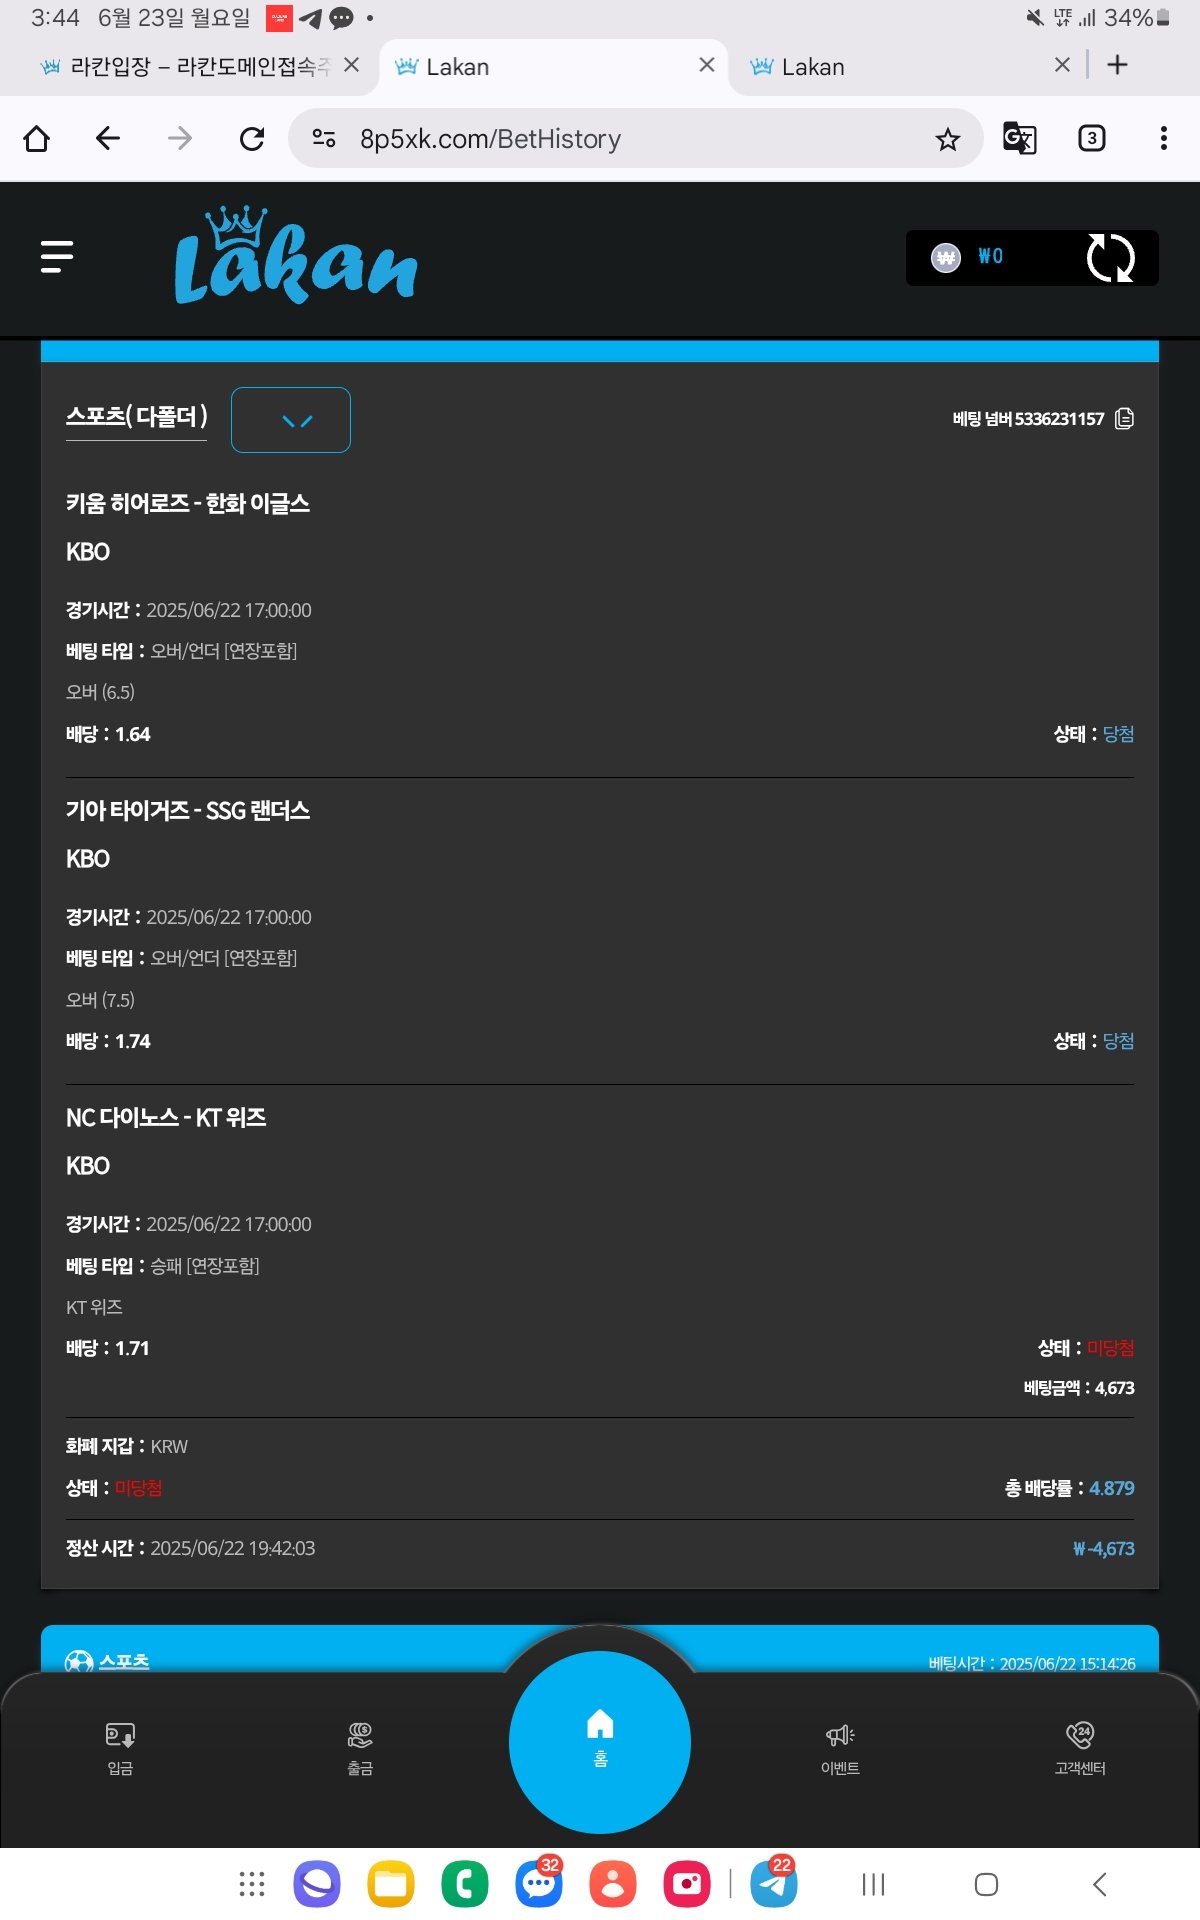The height and width of the screenshot is (1920, 1200).
Task: Open Google Translate page icon
Action: pos(1019,138)
